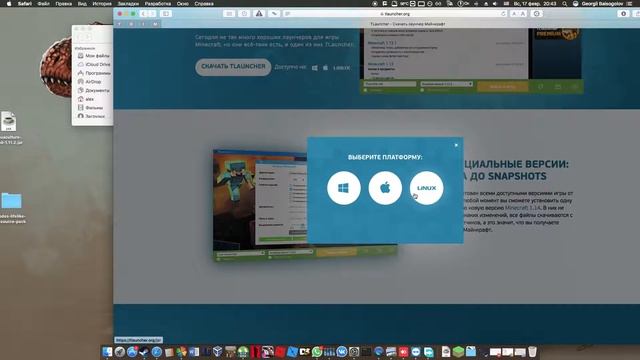Select Документы in the Finder sidebar
This screenshot has height=360, width=640.
coord(93,90)
